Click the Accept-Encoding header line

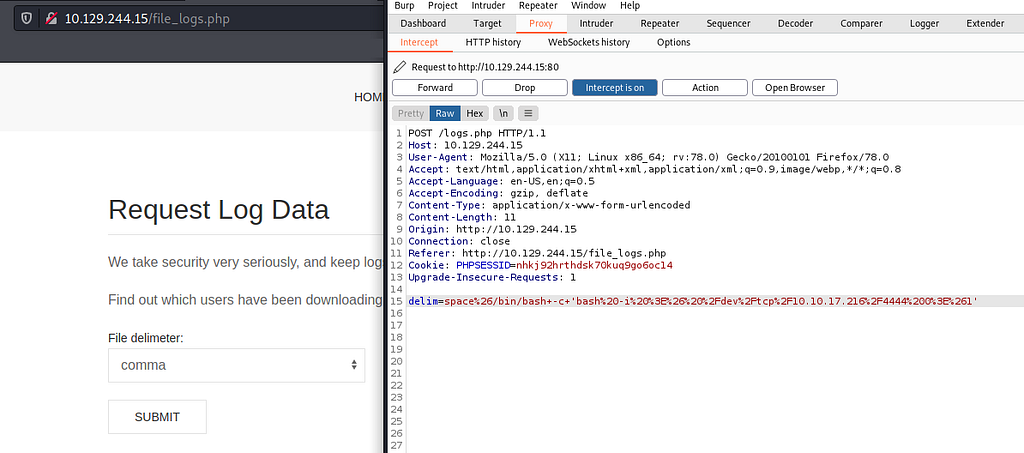(498, 193)
